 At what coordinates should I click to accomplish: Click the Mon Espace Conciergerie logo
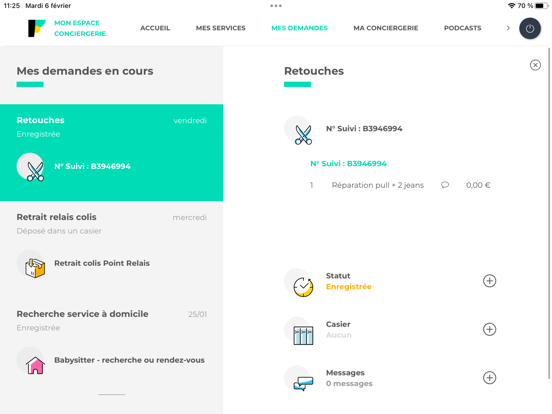67,28
